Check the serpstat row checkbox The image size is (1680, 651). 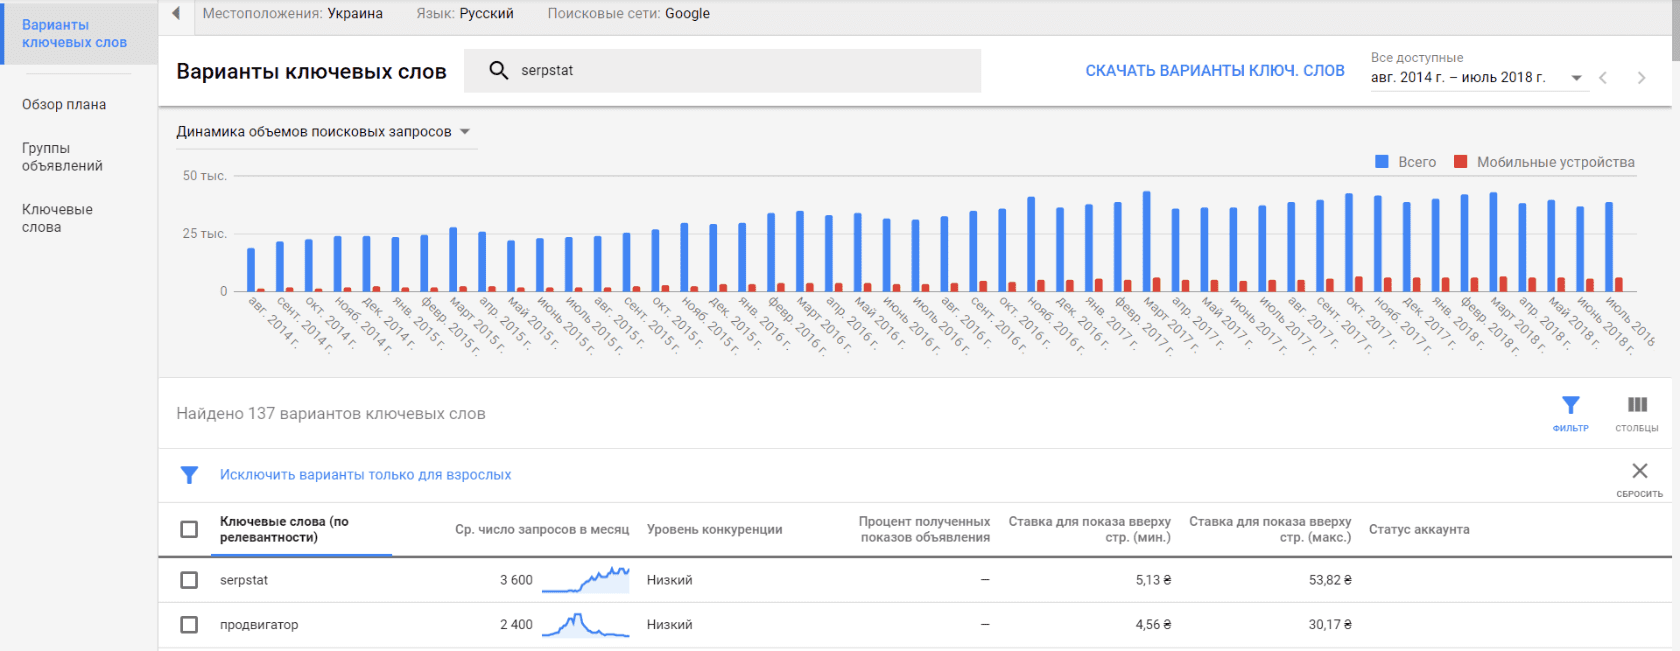pos(189,580)
